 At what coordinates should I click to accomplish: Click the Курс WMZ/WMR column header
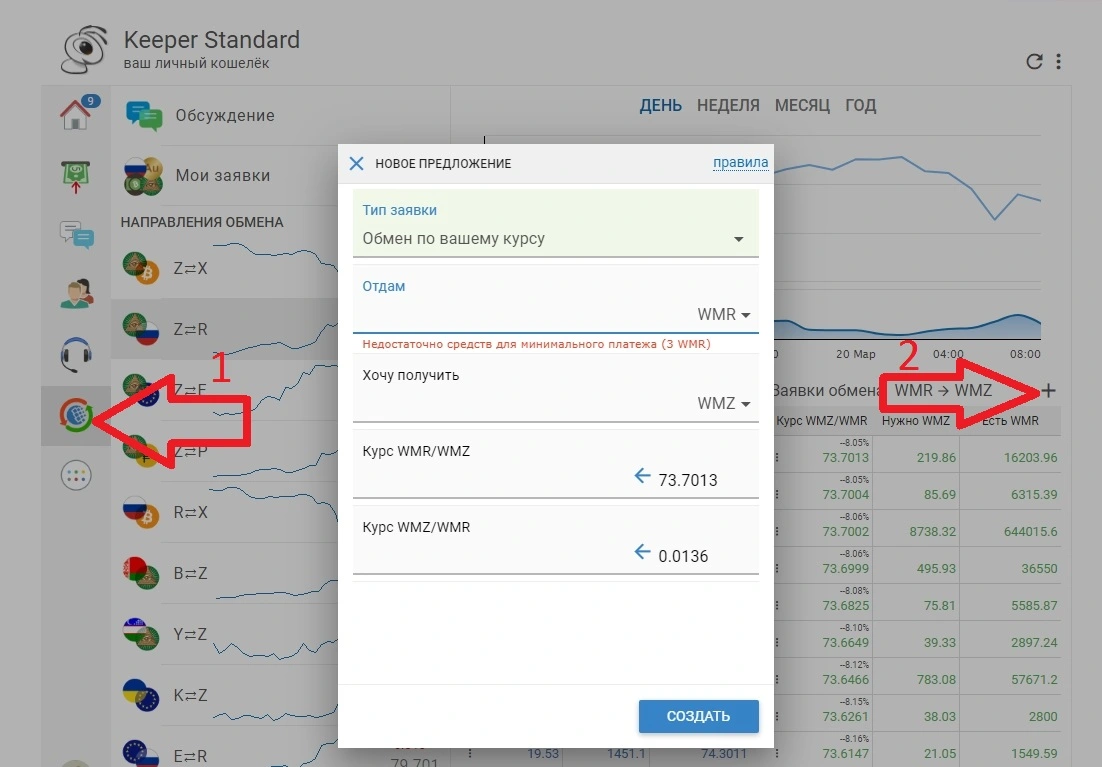[x=822, y=420]
